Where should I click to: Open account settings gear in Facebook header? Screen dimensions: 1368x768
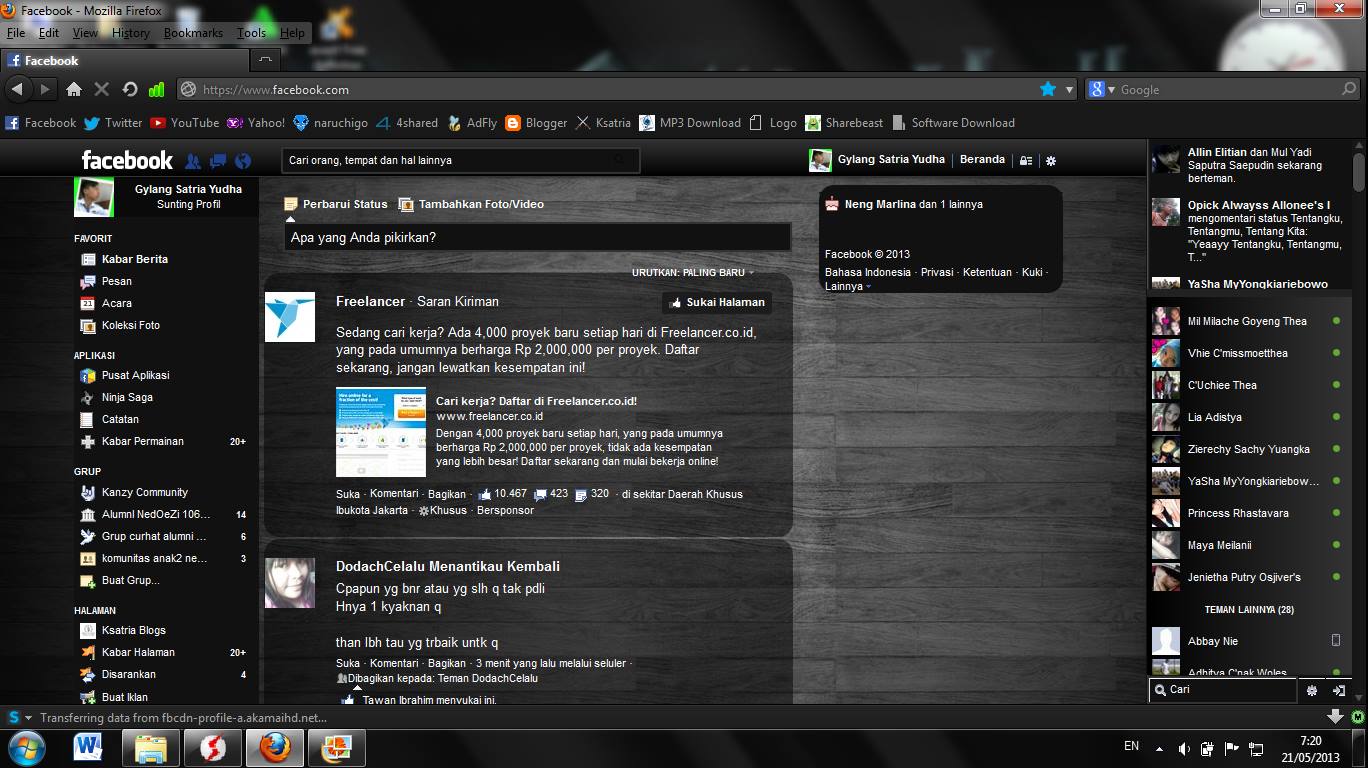click(1051, 160)
